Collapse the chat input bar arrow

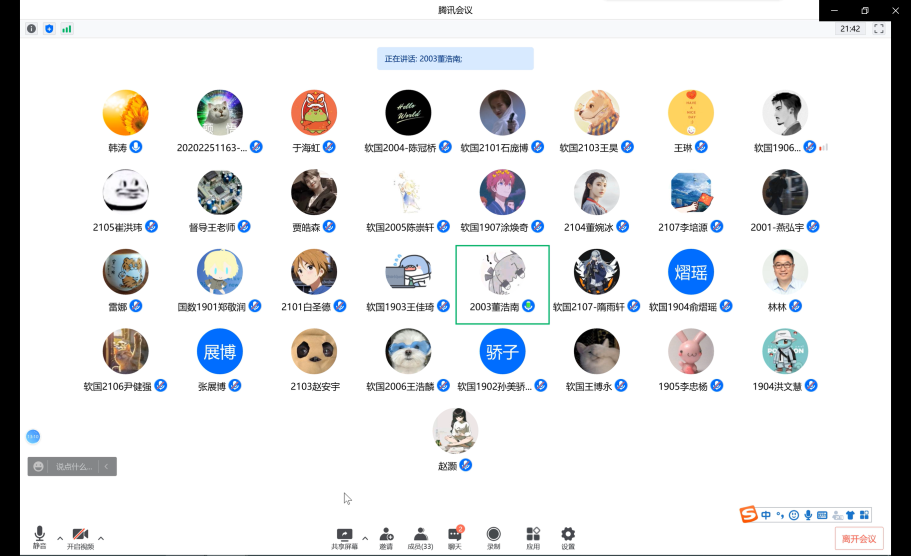coord(107,467)
